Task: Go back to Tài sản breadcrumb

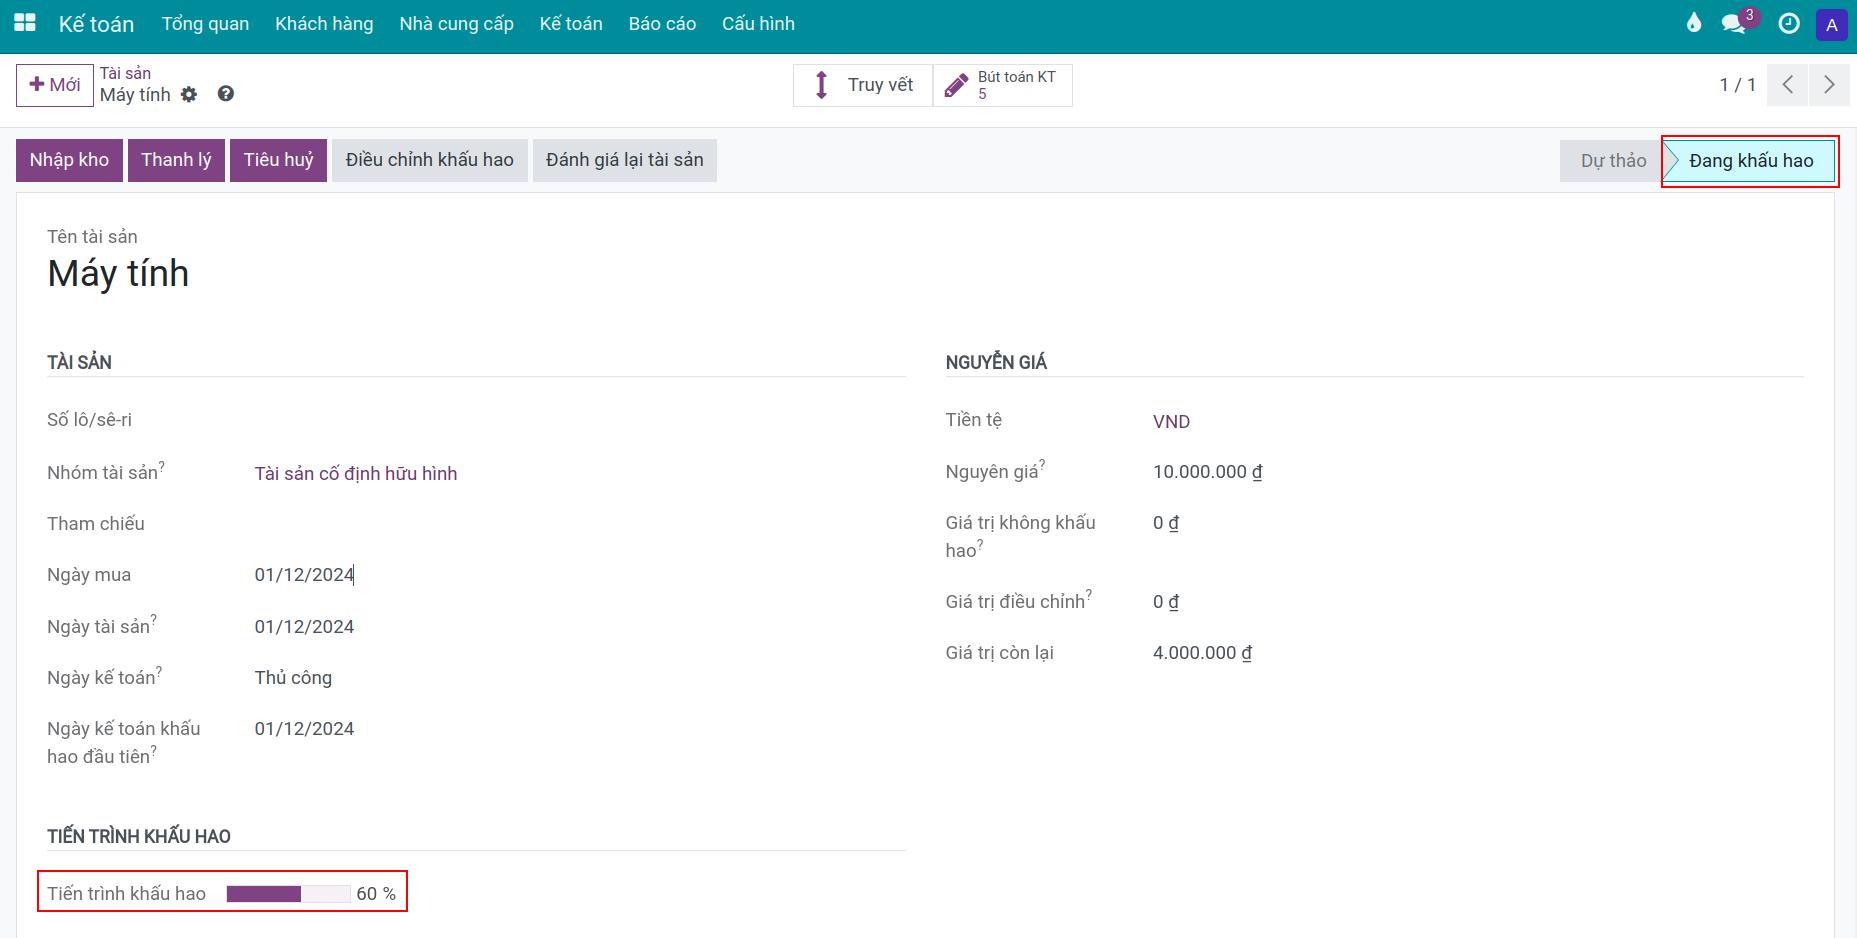Action: coord(125,73)
